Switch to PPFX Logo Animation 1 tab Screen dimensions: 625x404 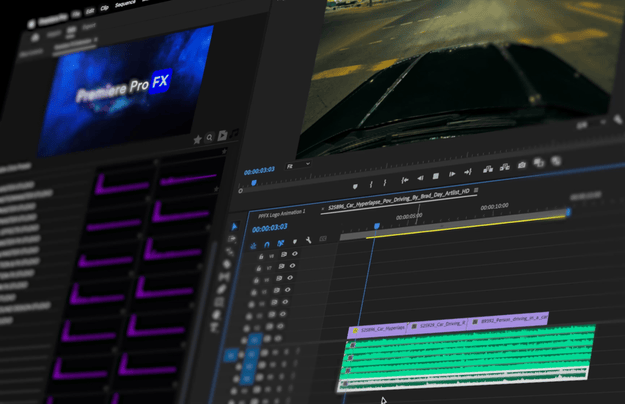click(282, 214)
